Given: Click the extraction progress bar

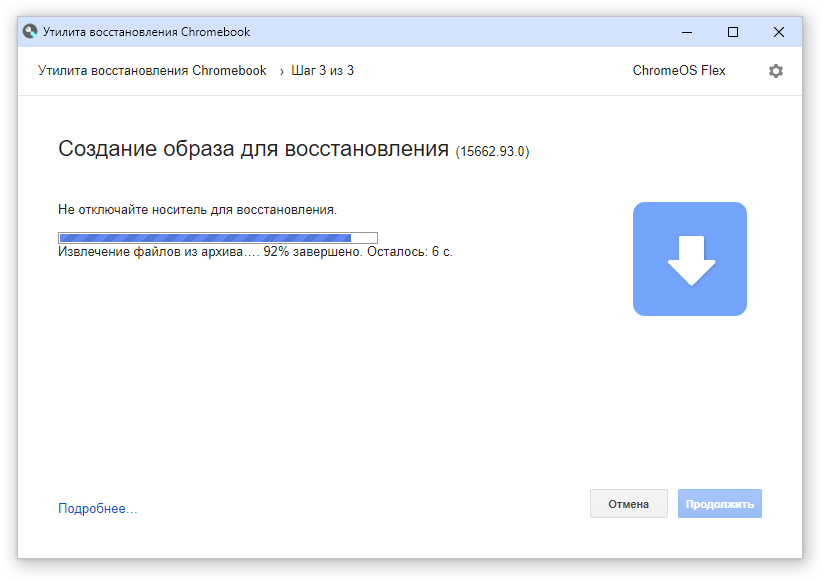Looking at the screenshot, I should point(218,238).
